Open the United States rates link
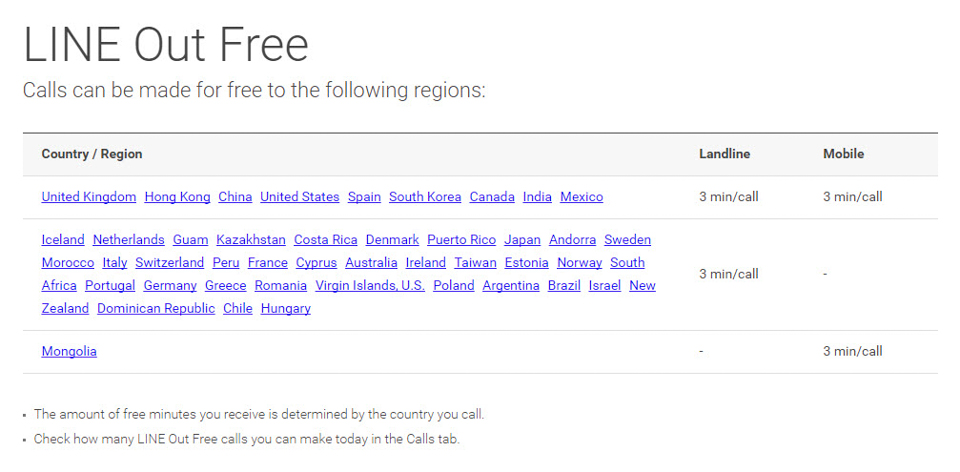Viewport: 960px width, 472px height. pyautogui.click(x=300, y=197)
